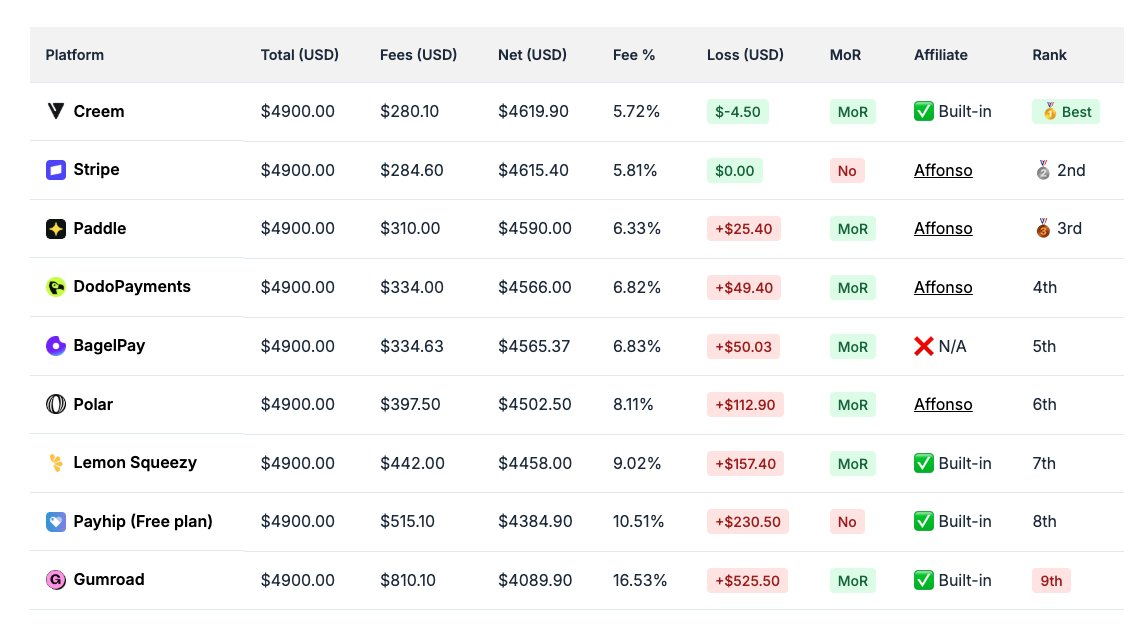Select the red 9th rank badge for Gumroad
Screen dimensions: 1139x627
point(1051,580)
